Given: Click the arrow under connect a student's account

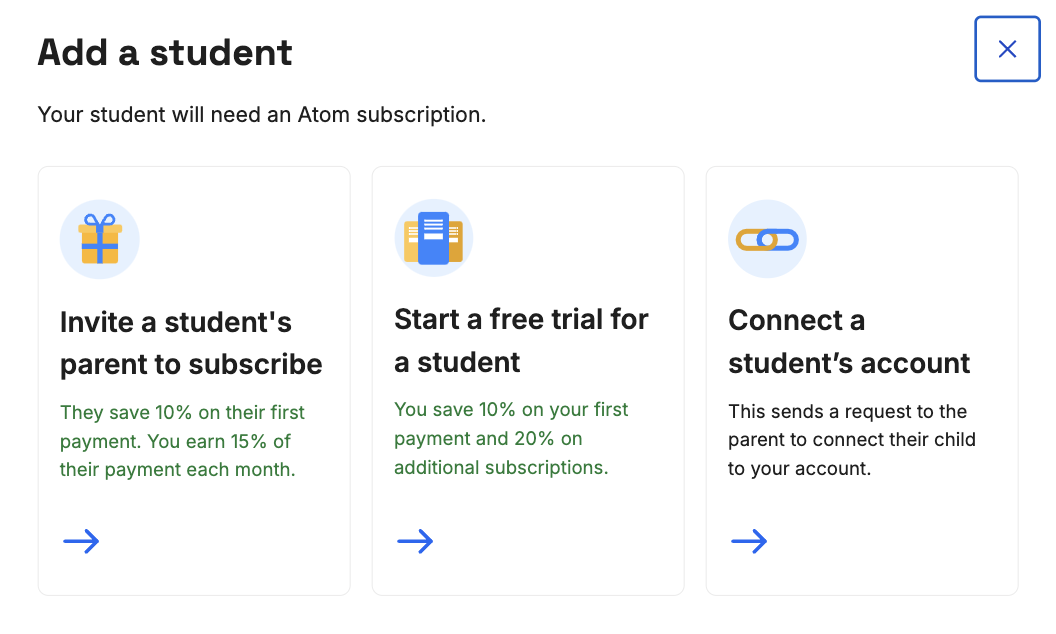Looking at the screenshot, I should pos(749,541).
